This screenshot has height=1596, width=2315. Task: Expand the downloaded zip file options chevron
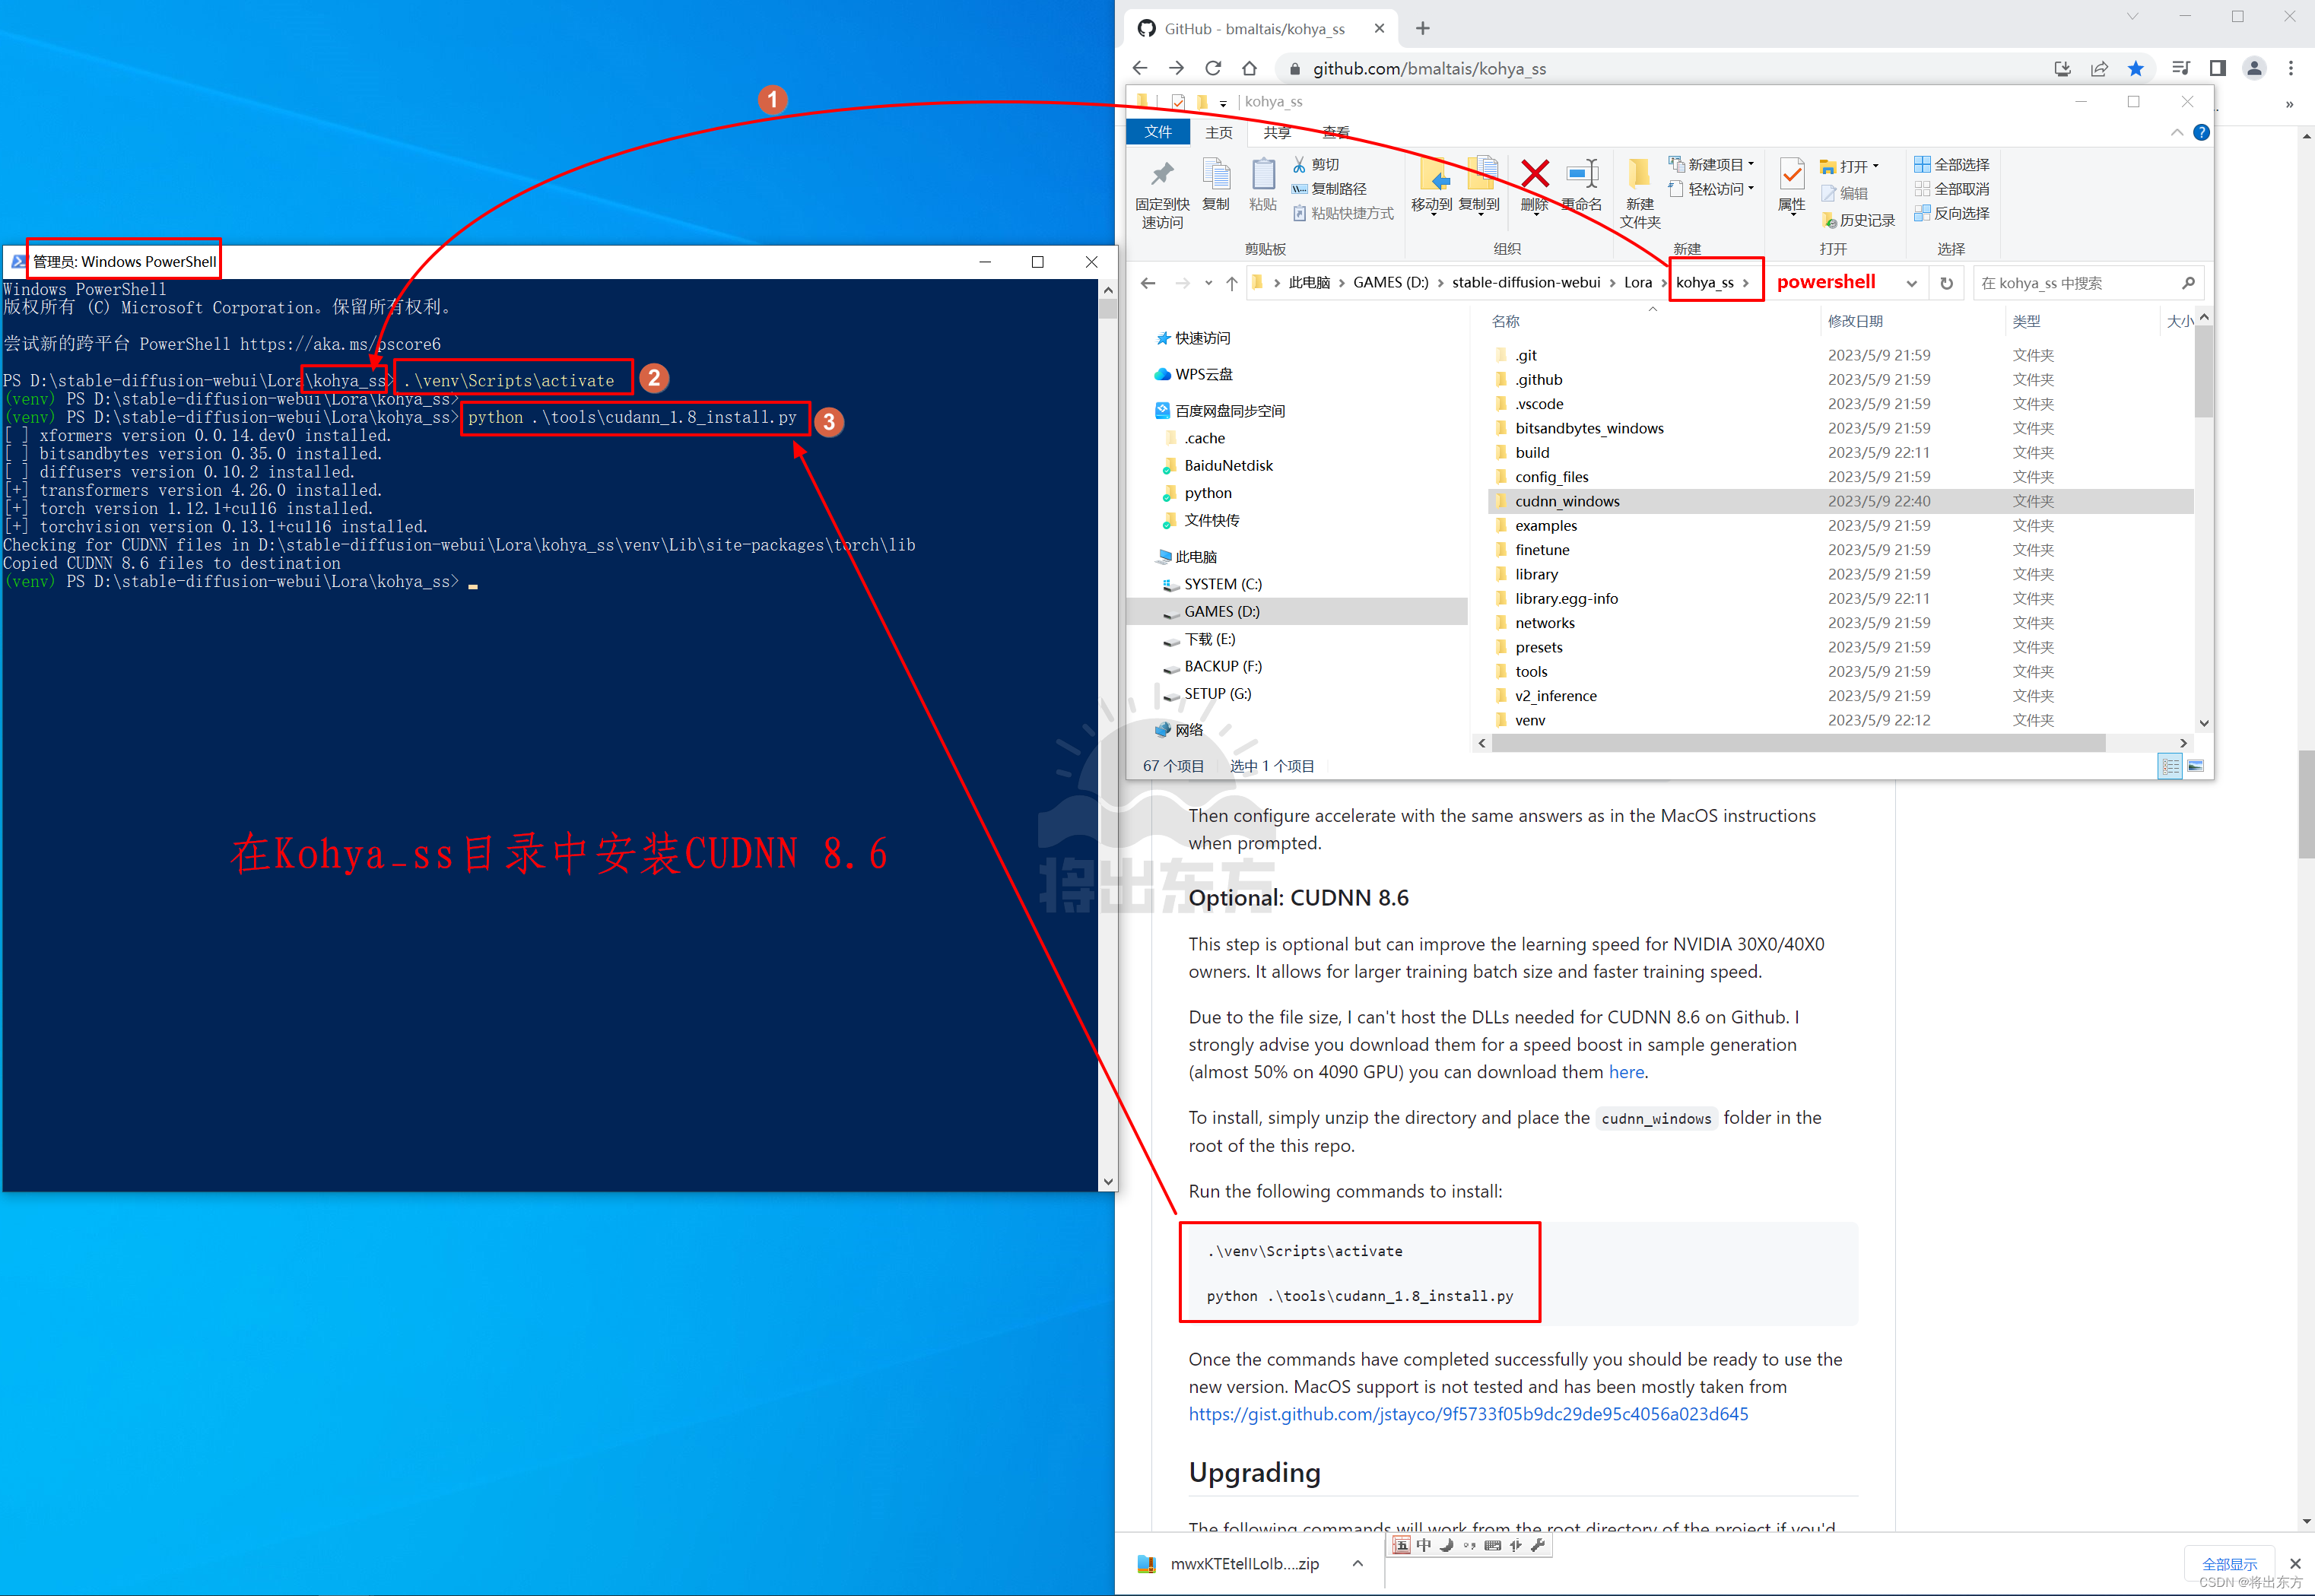click(1357, 1563)
